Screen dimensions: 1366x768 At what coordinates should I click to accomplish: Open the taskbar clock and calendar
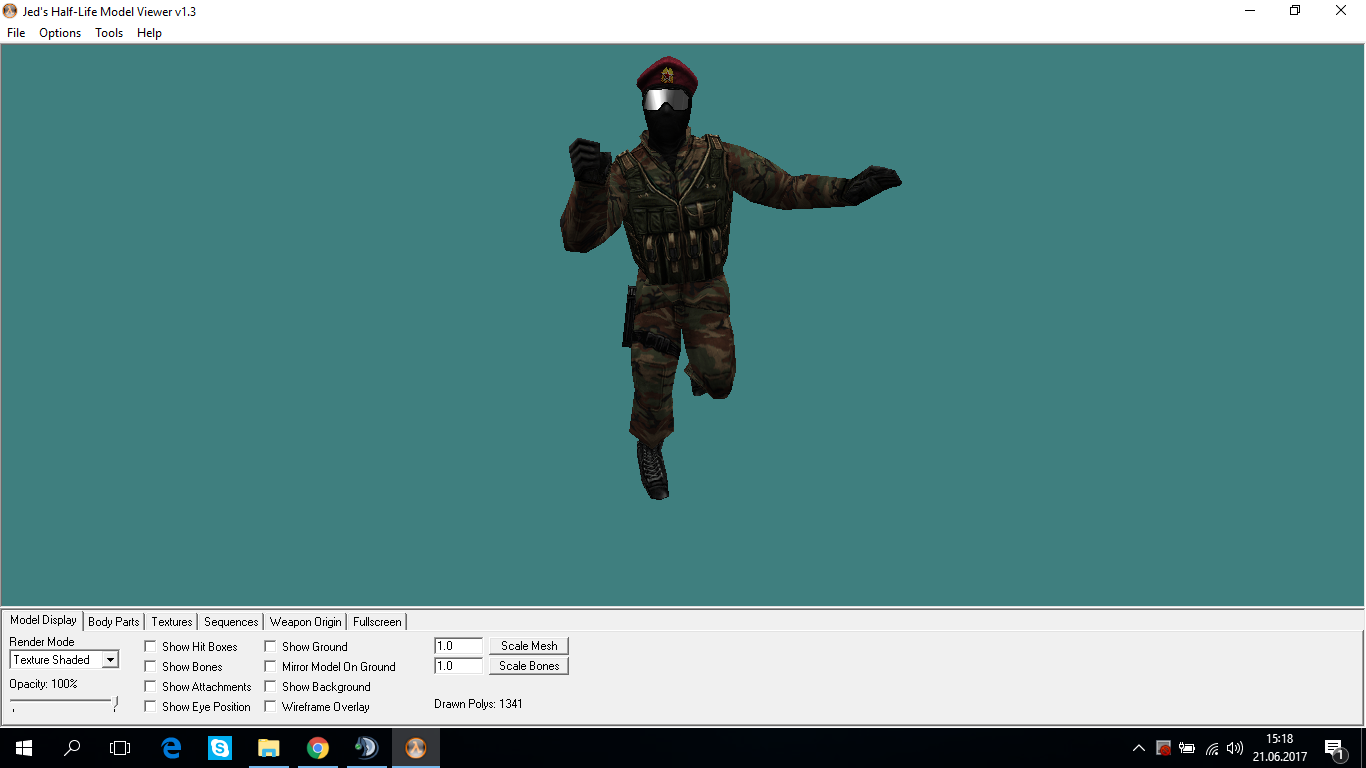pos(1279,748)
